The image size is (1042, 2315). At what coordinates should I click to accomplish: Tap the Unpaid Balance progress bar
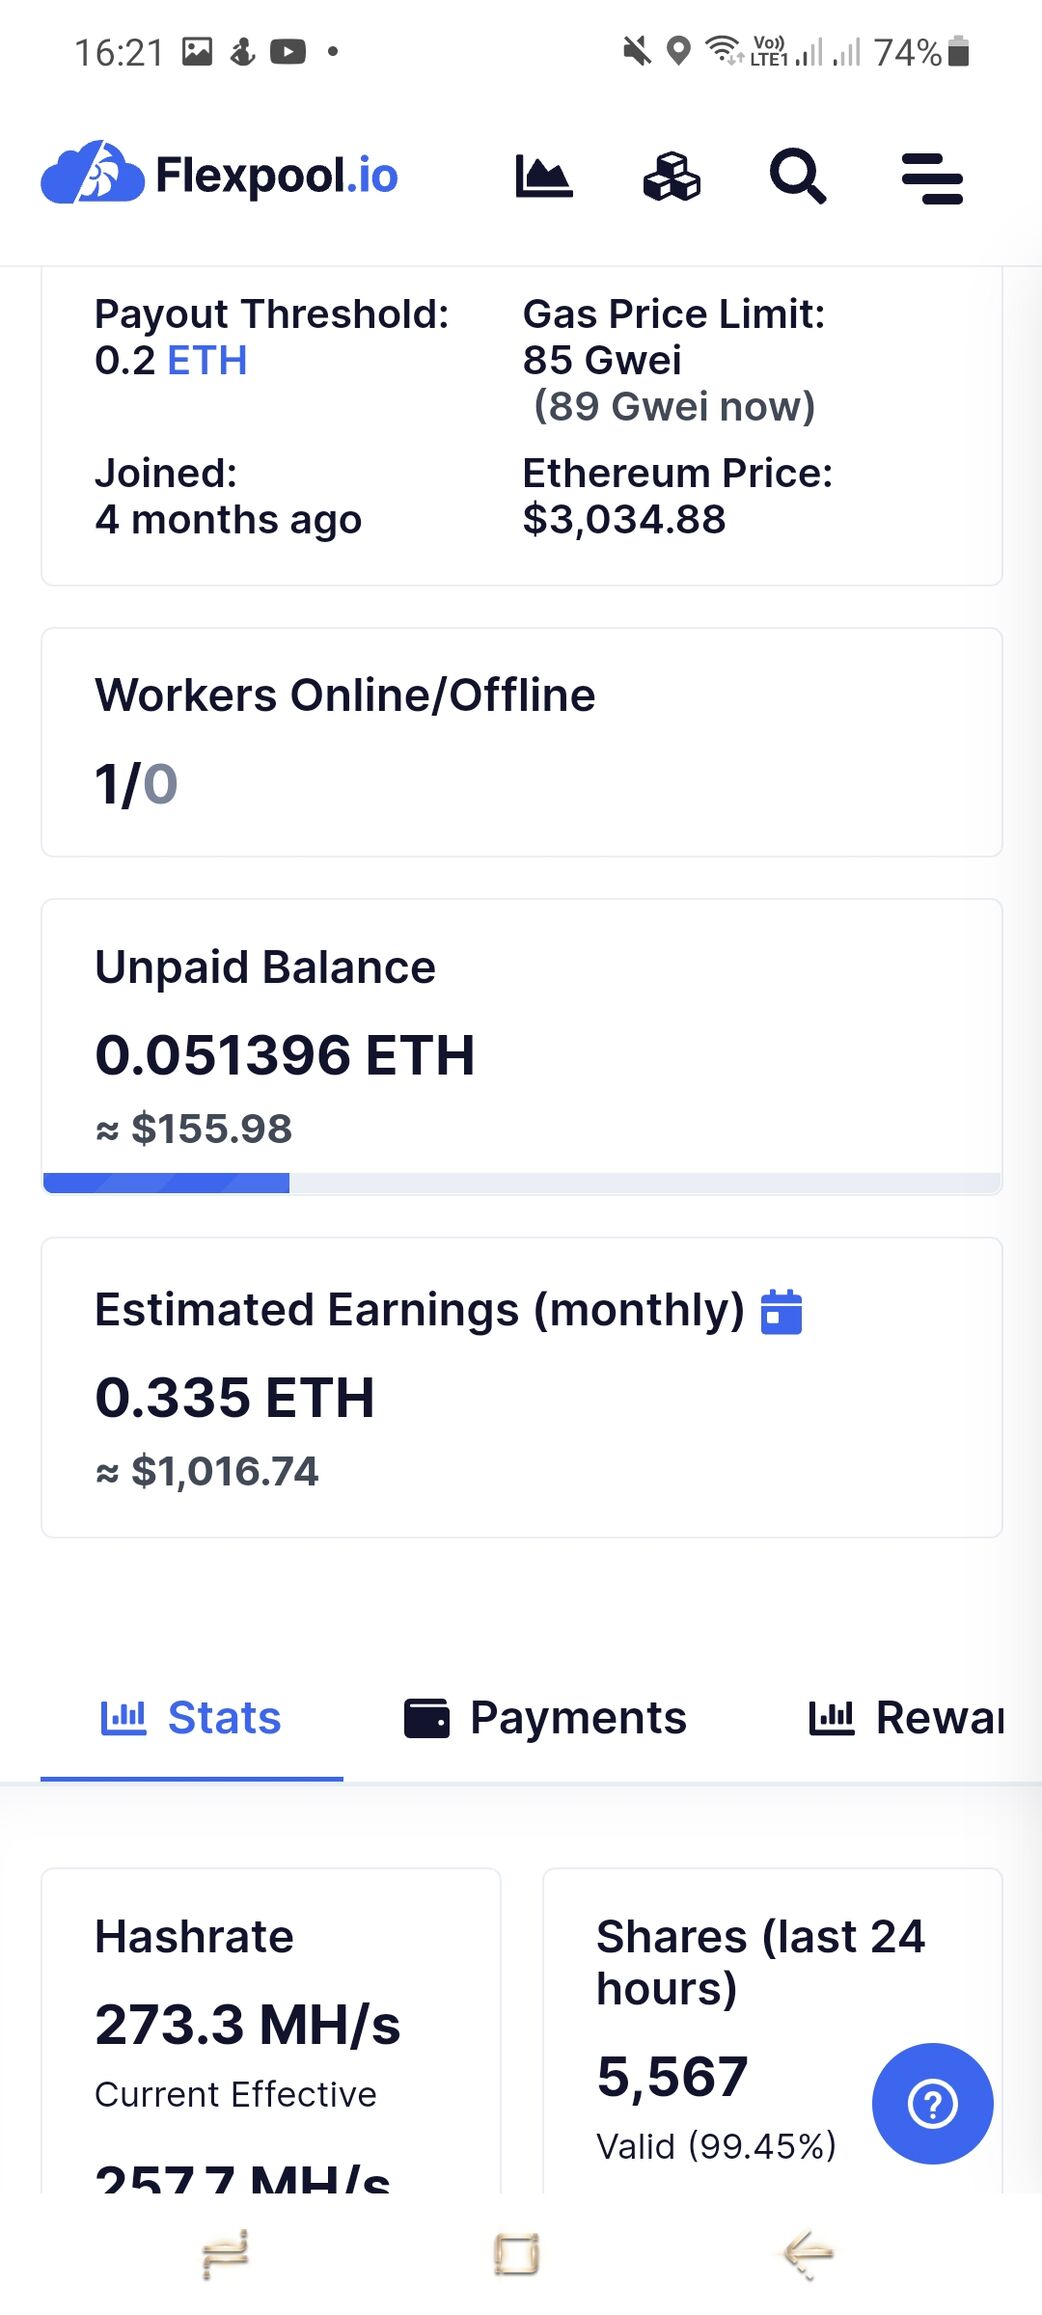[521, 1183]
